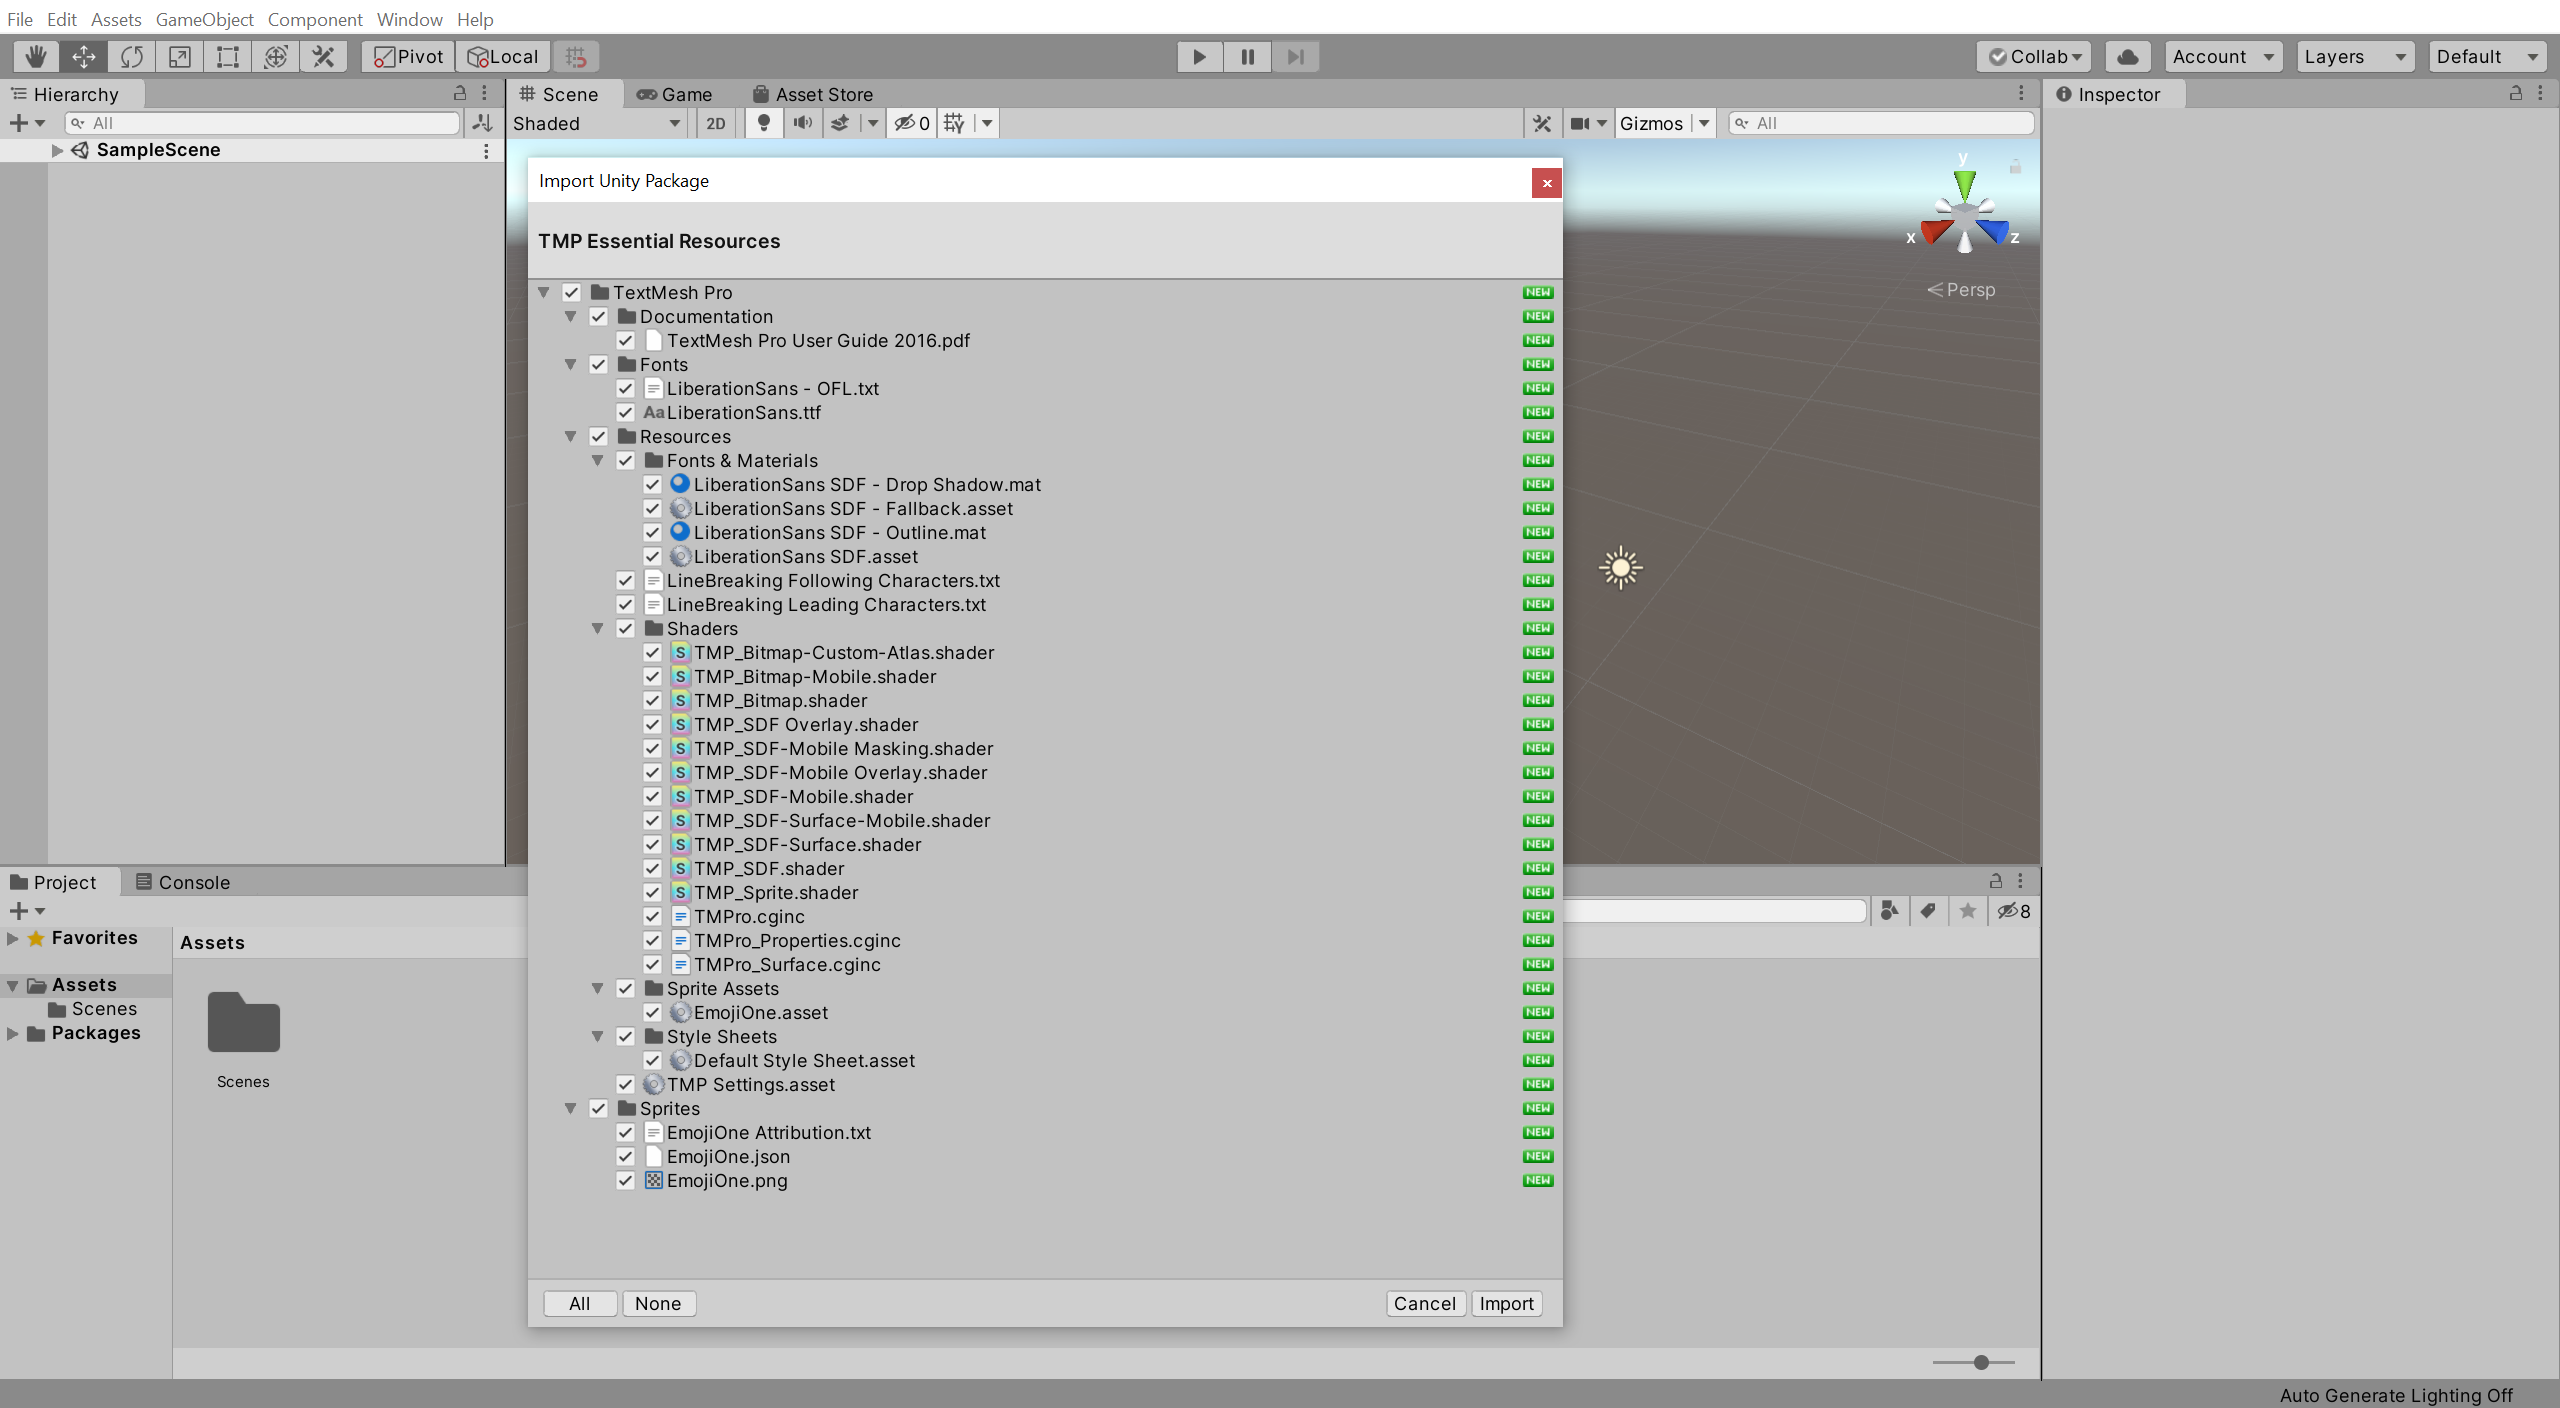Open the Layers dropdown
This screenshot has width=2560, height=1408.
tap(2354, 57)
